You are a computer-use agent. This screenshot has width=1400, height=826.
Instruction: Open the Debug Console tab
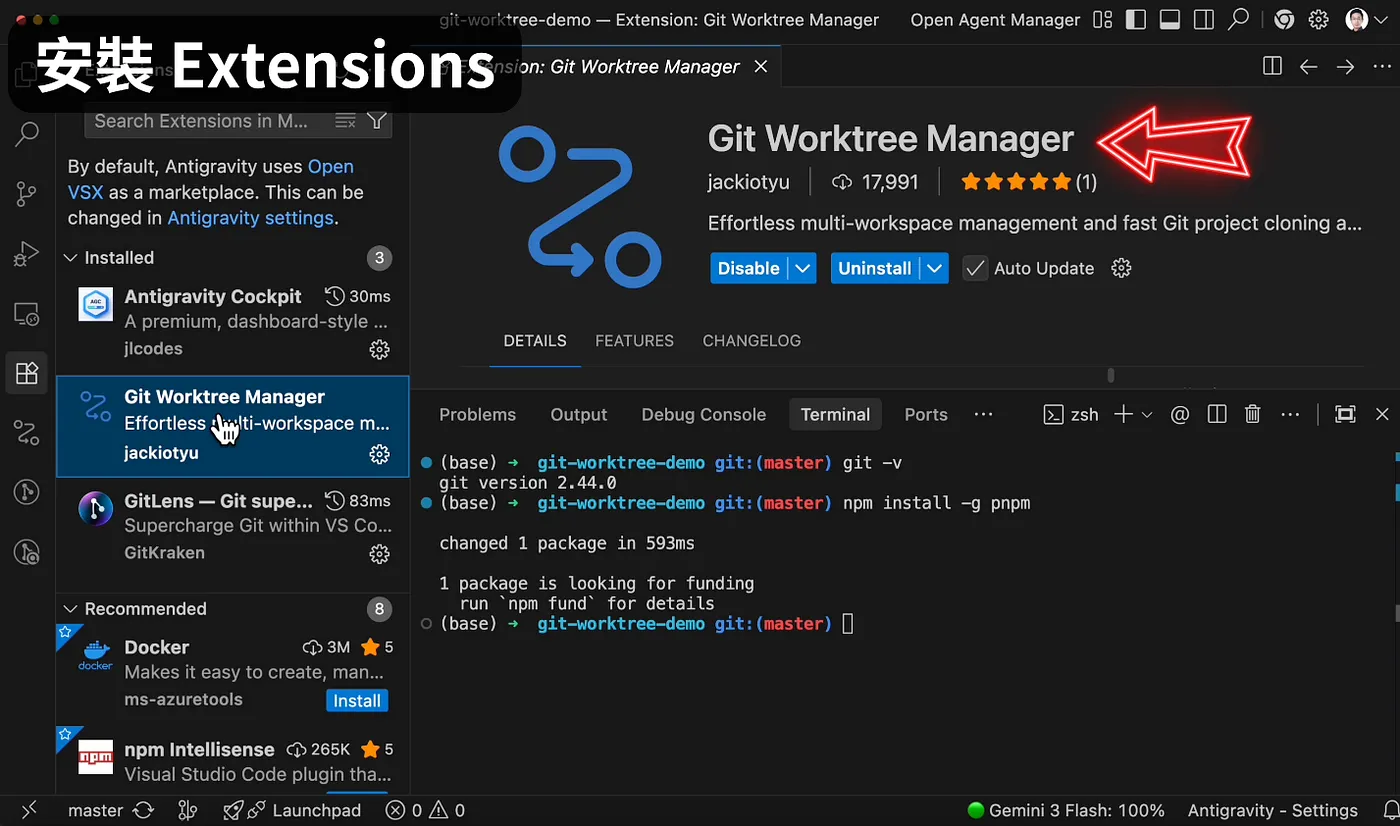pos(703,414)
